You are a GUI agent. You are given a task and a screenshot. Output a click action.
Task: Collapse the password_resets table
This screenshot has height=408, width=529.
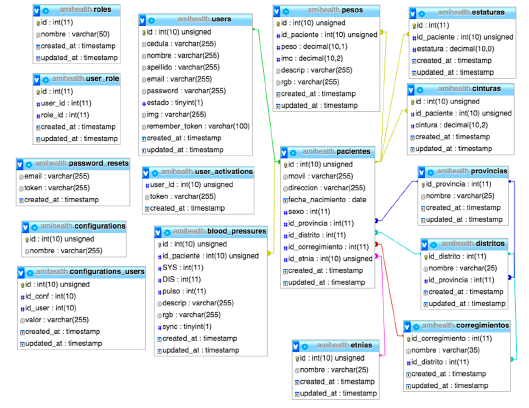click(20, 164)
